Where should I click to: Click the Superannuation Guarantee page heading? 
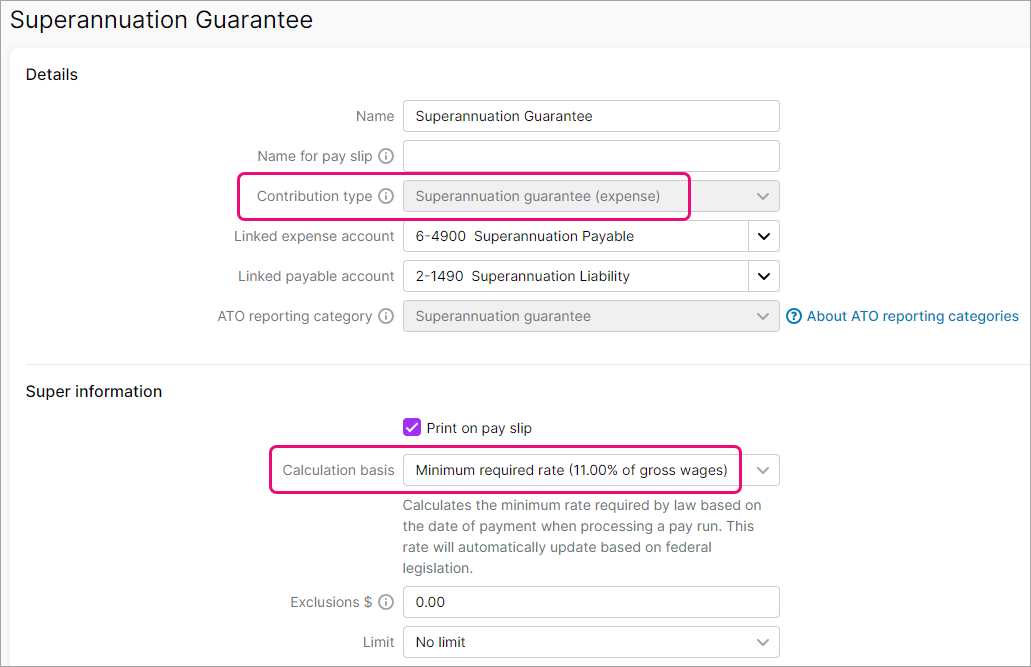161,20
